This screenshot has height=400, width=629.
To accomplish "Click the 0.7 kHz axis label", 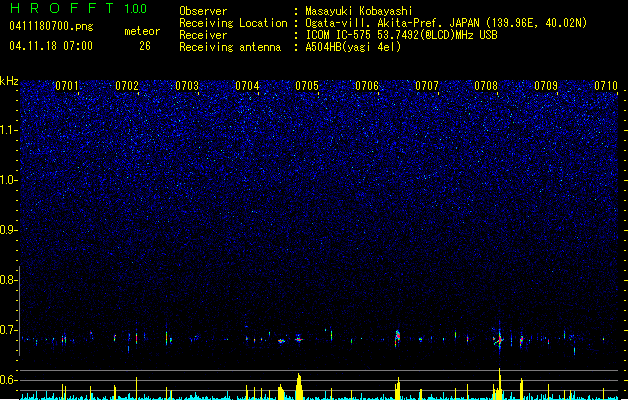I will click(x=9, y=330).
